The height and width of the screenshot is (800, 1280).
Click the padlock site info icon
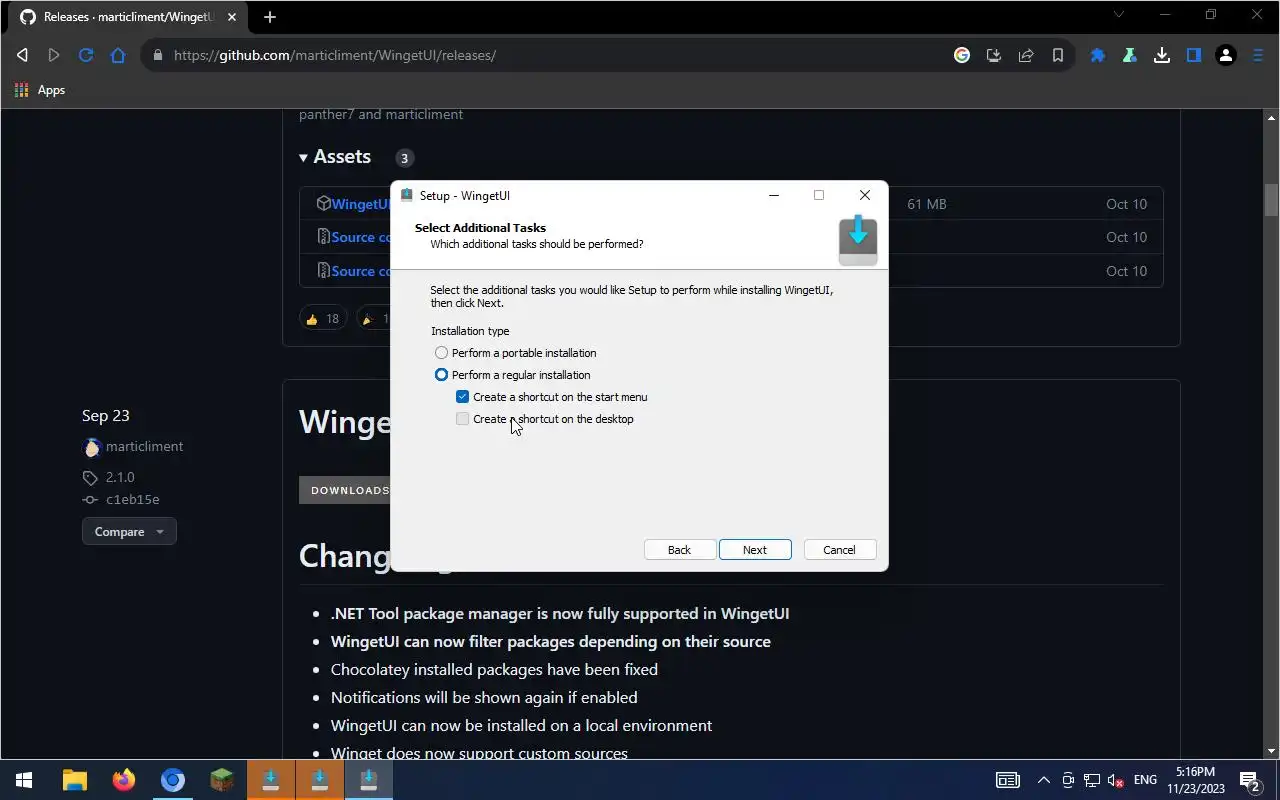(x=157, y=55)
